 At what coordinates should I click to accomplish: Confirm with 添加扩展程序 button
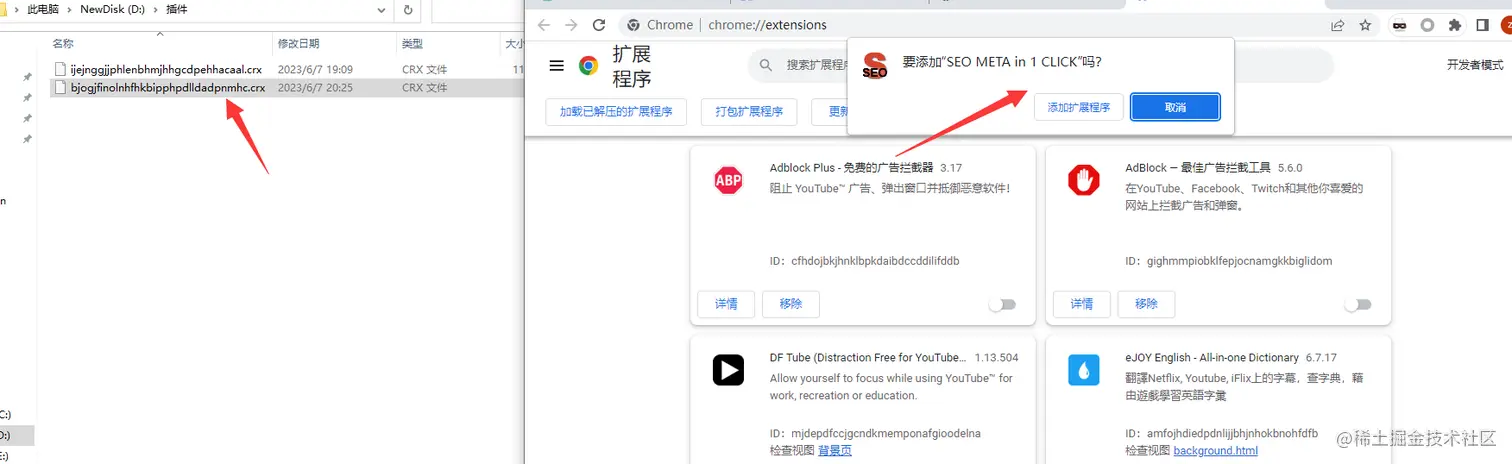click(x=1079, y=107)
